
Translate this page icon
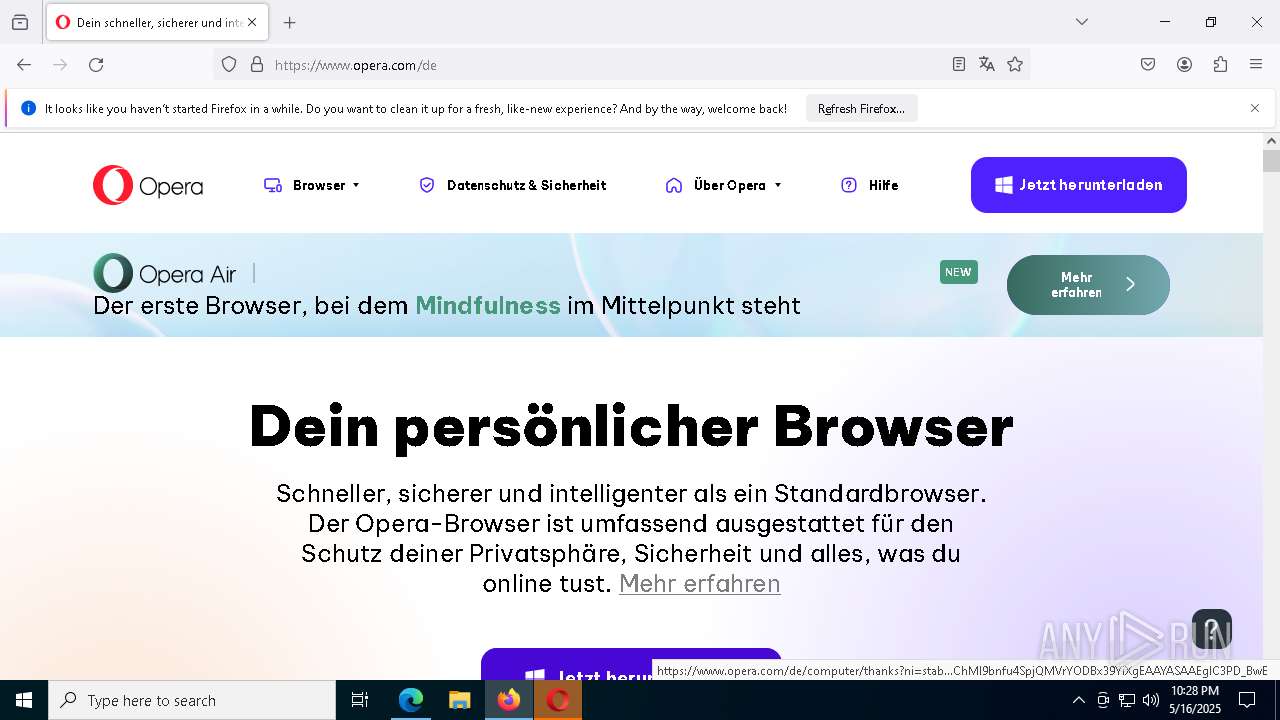987,65
